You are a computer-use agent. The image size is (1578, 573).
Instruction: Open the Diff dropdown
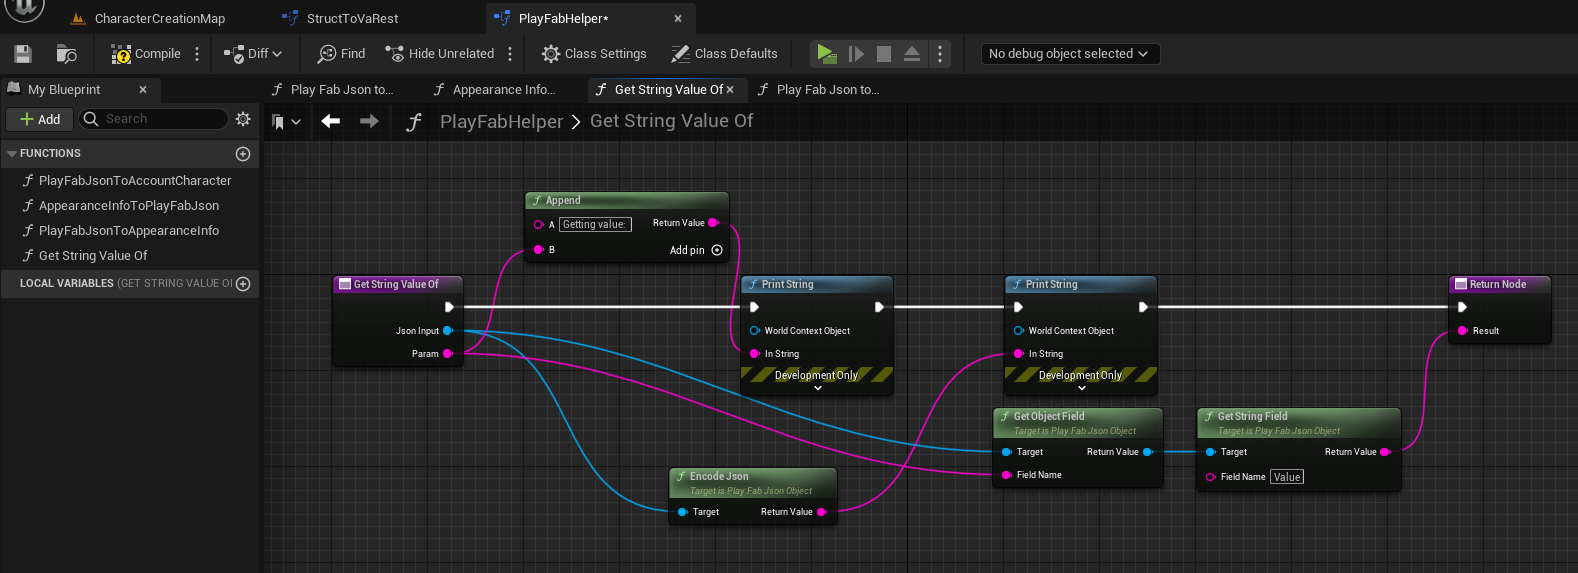pyautogui.click(x=253, y=54)
